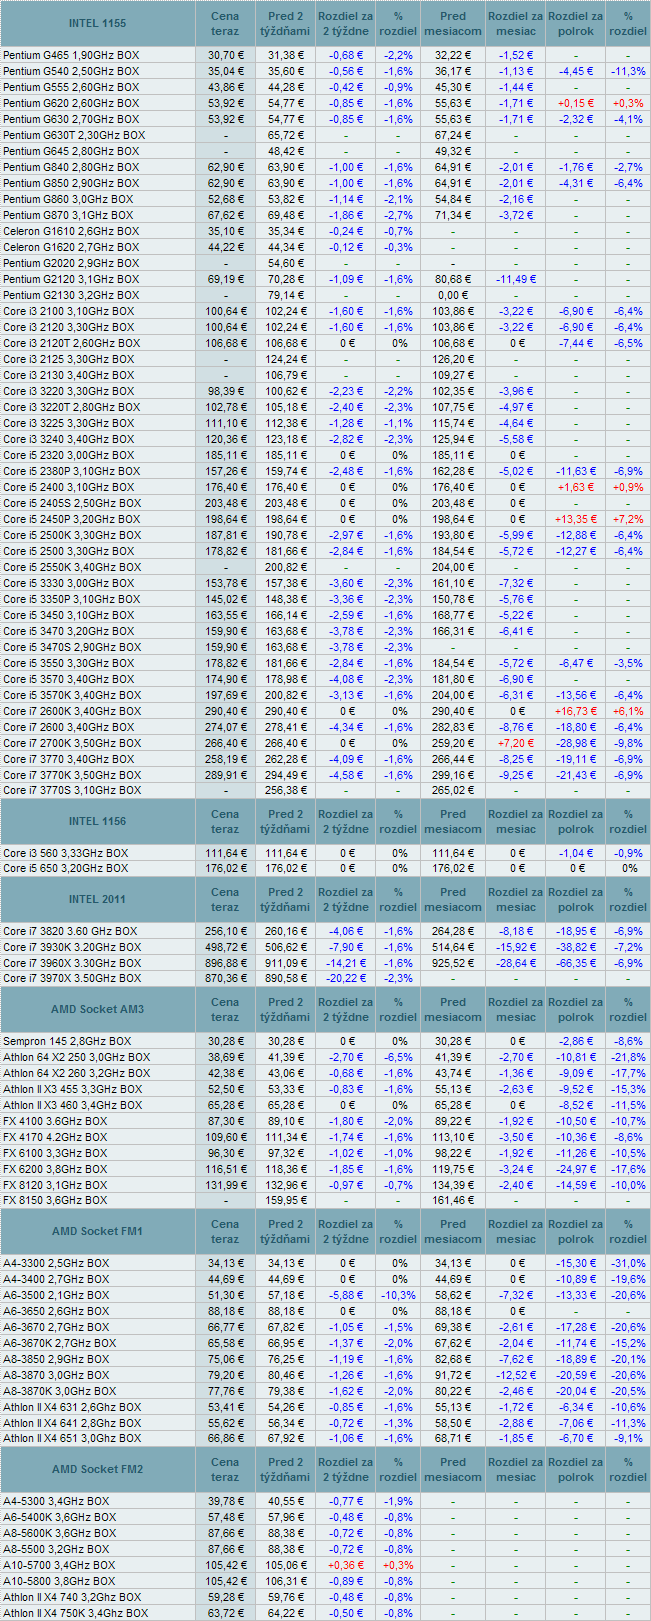651x1621 pixels.
Task: Click red '+1,63 €' in Core i5 2400 row
Action: click(576, 487)
